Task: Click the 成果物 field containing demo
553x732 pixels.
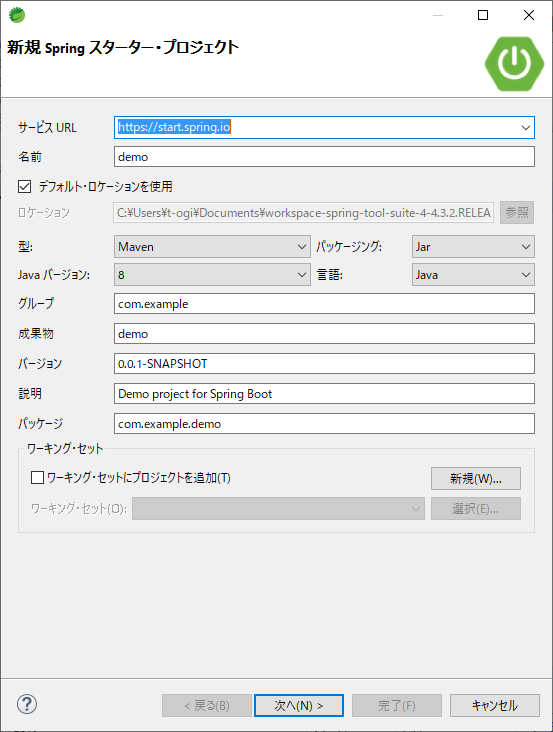Action: [x=324, y=334]
